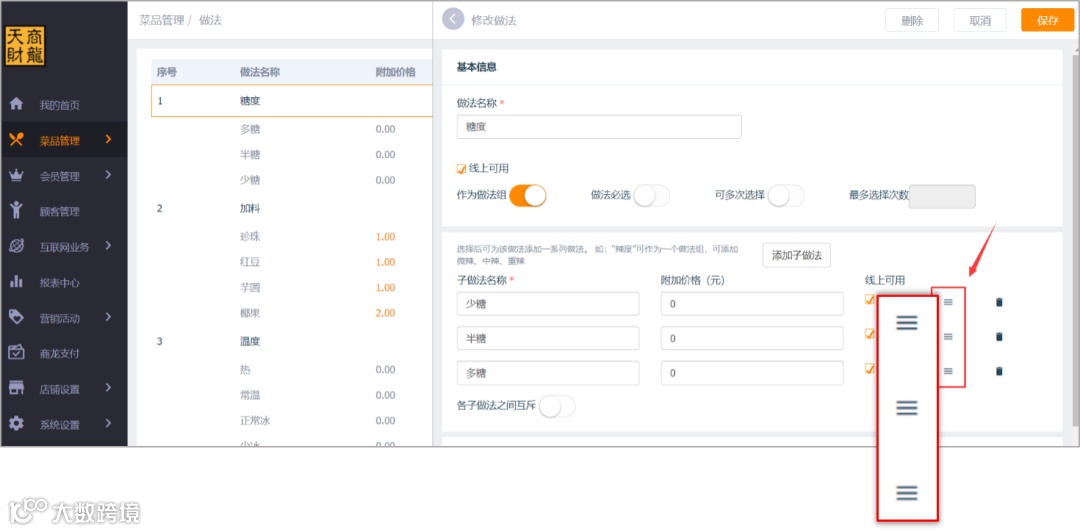Enable the 做法必选 switch

pyautogui.click(x=652, y=196)
